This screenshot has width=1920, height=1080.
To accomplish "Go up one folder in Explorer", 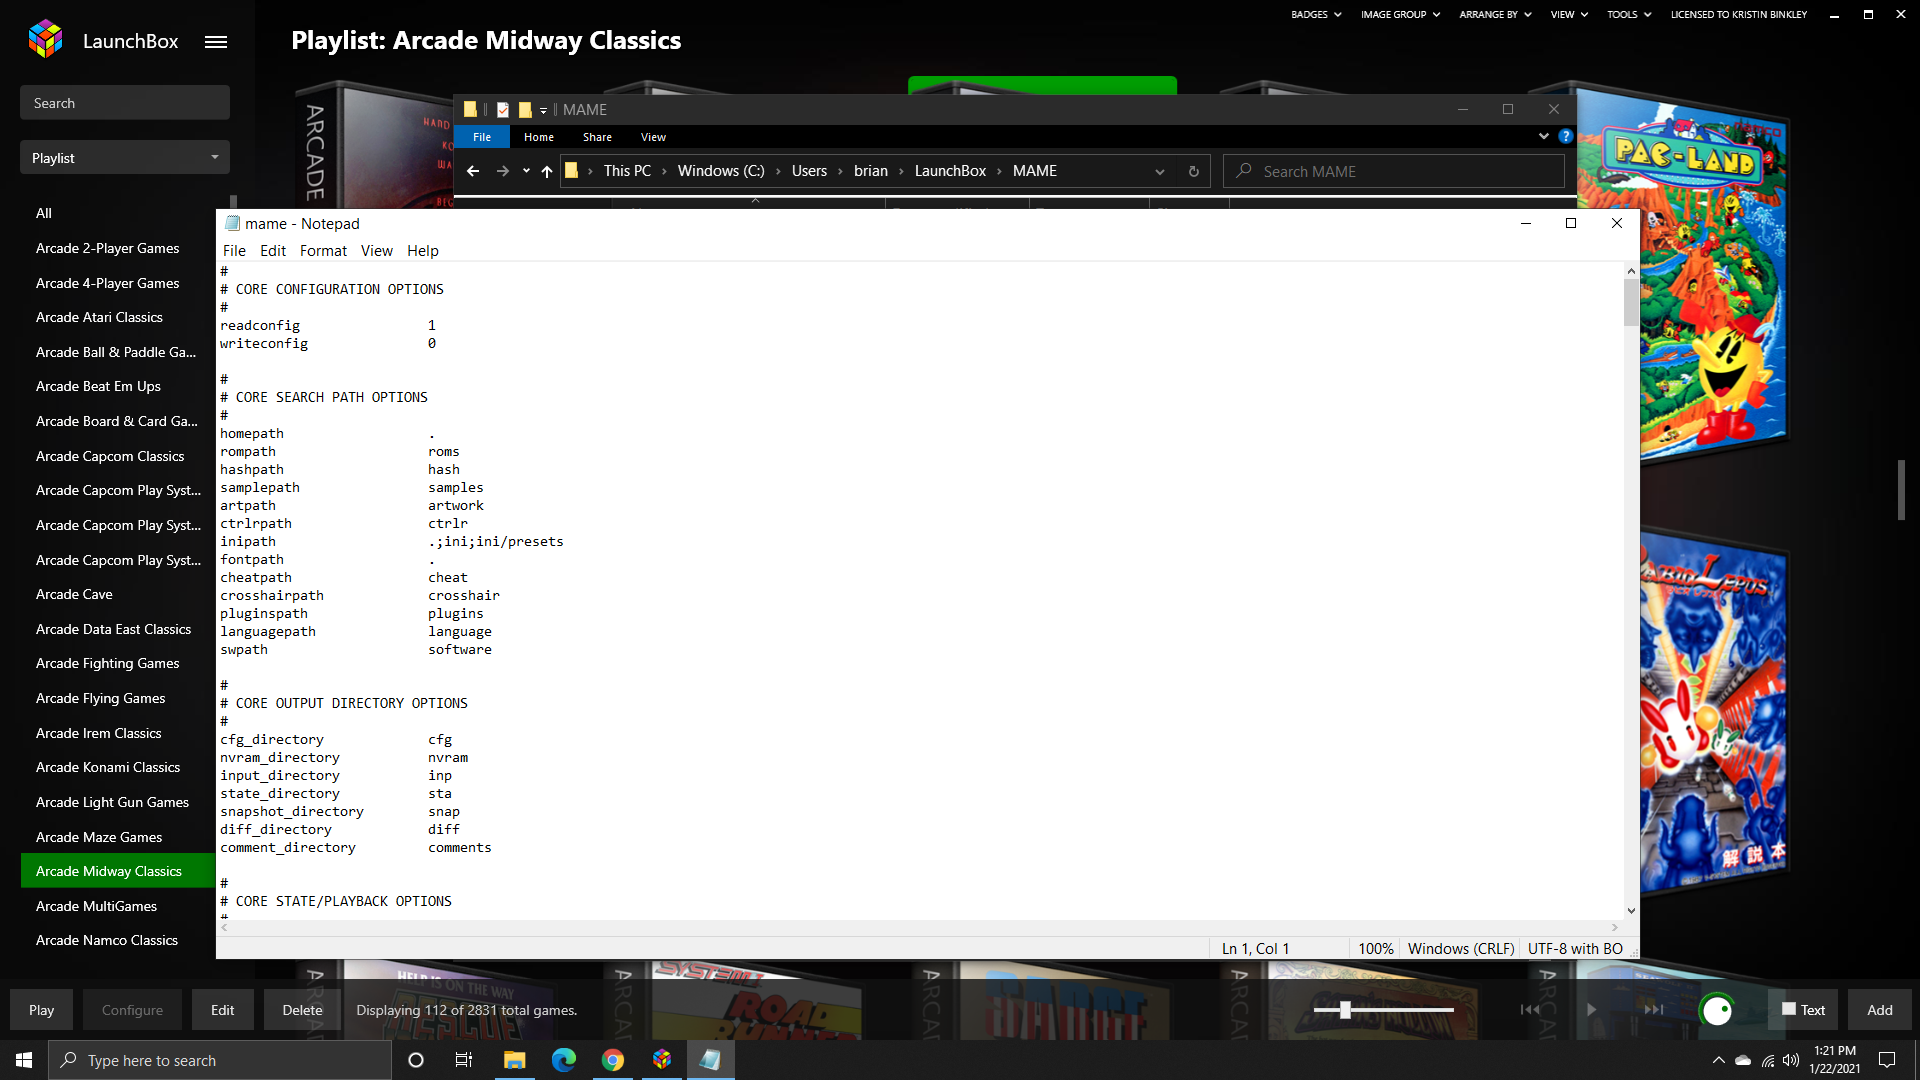I will [x=547, y=171].
